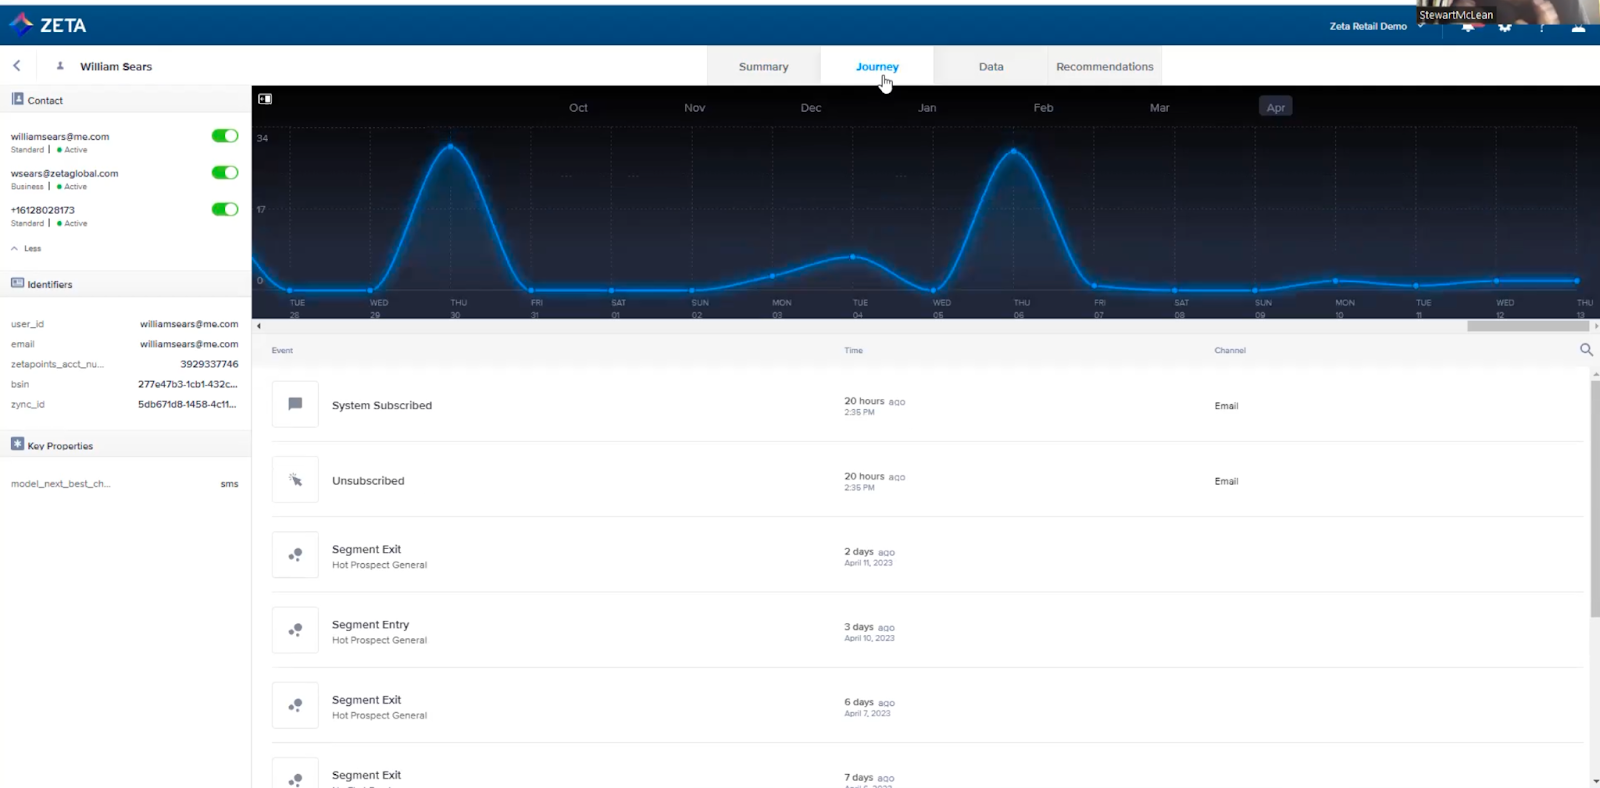The width and height of the screenshot is (1600, 788).
Task: Click the chart peak point on THU 30
Action: pyautogui.click(x=451, y=147)
